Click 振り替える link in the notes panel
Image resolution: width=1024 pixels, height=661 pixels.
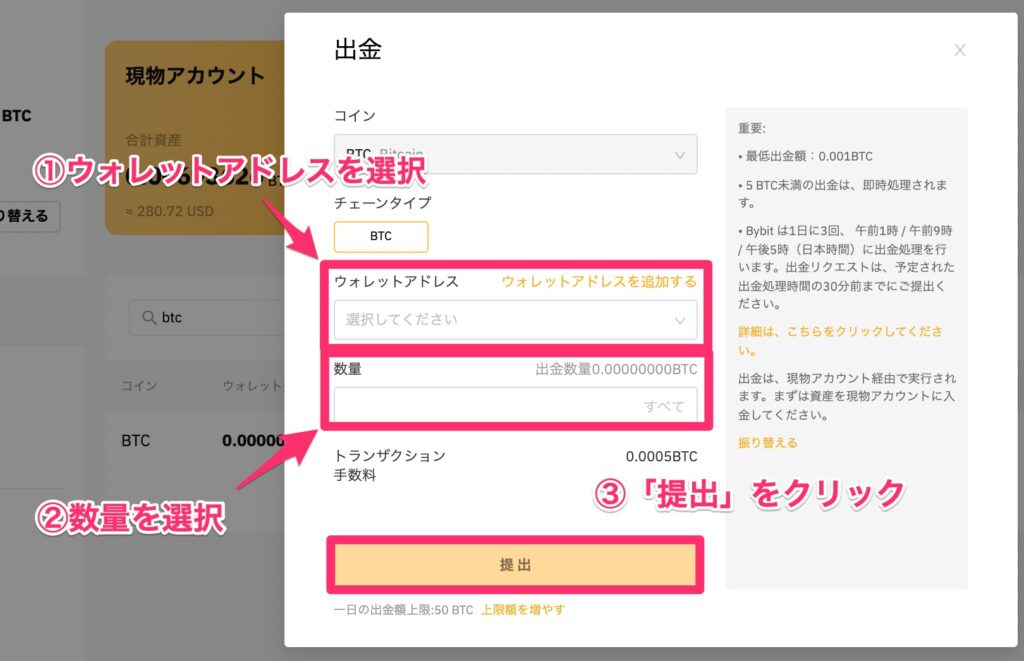point(767,442)
